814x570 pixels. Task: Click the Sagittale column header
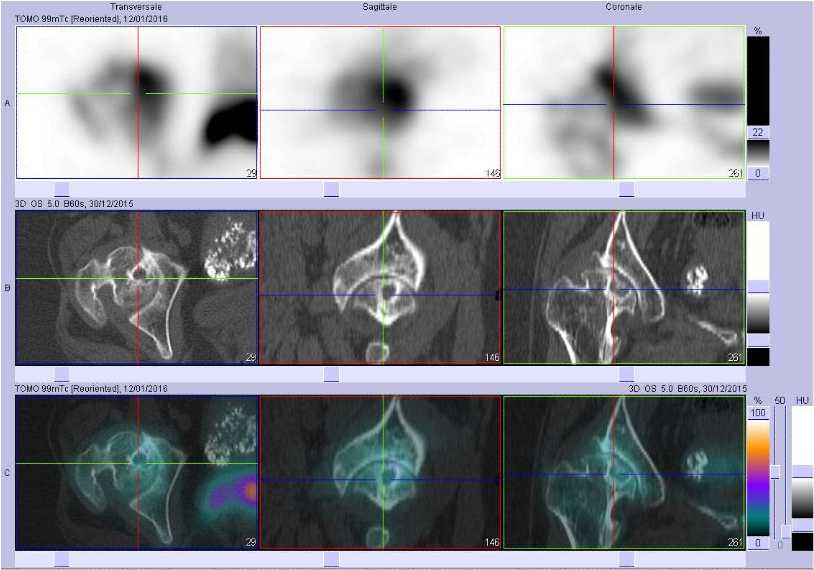[380, 7]
